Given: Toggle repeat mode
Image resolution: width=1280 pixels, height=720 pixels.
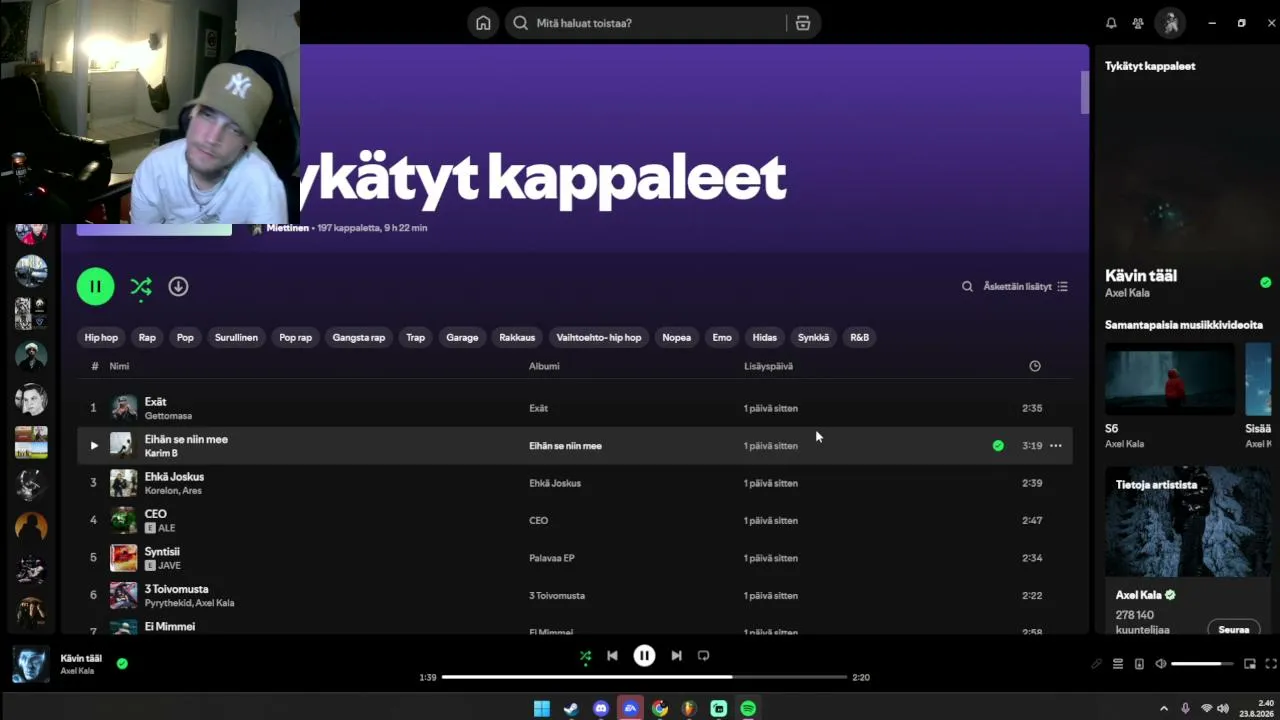Looking at the screenshot, I should [x=703, y=656].
